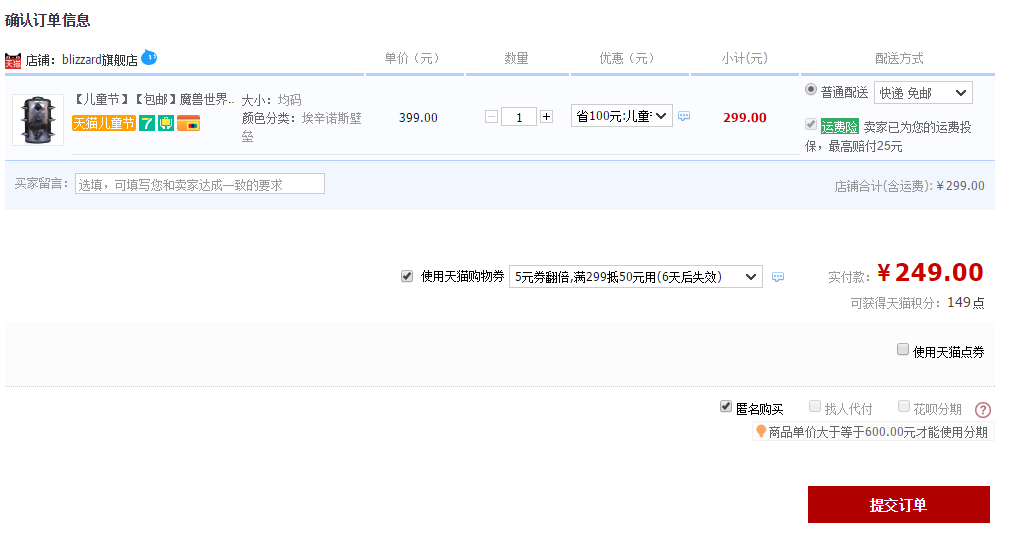Check the 找人代付 option

[x=815, y=406]
